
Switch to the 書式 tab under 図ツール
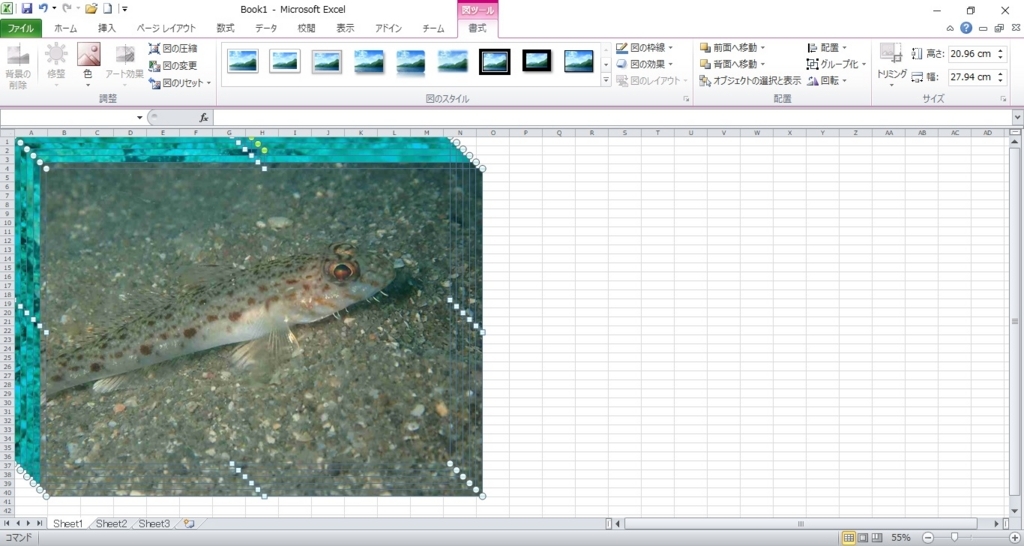[477, 28]
